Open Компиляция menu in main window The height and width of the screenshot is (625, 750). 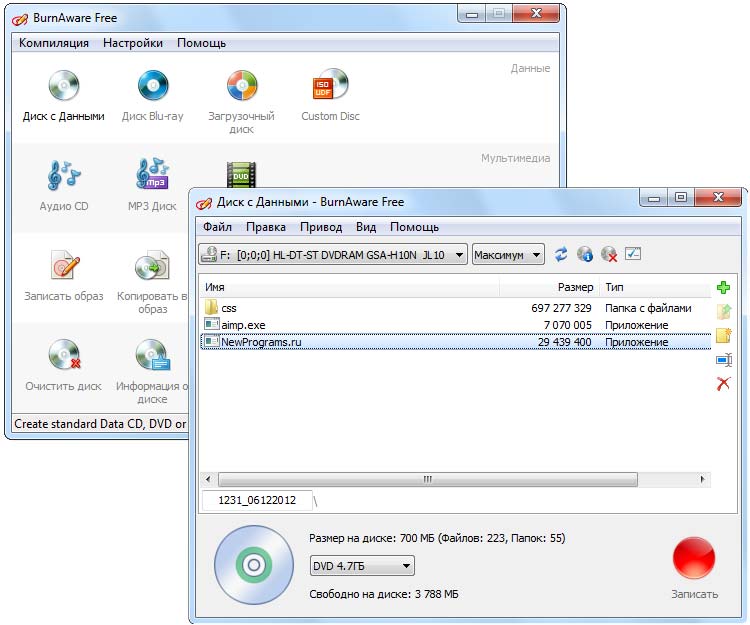point(54,43)
